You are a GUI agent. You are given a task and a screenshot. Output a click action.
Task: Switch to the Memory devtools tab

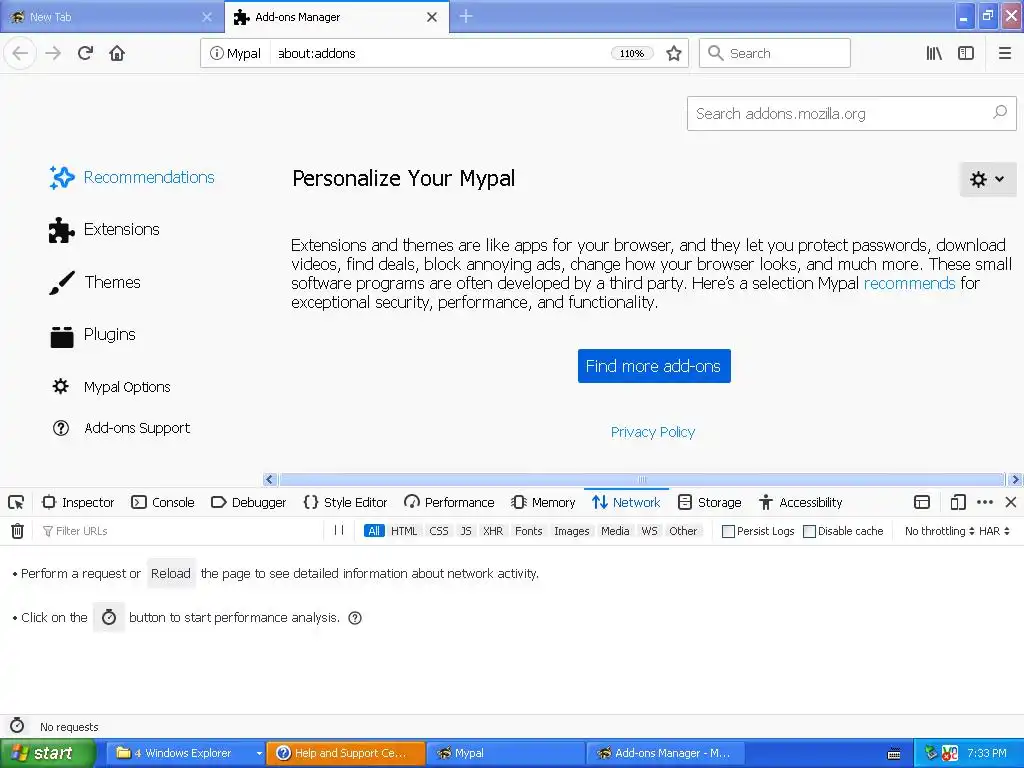[543, 502]
